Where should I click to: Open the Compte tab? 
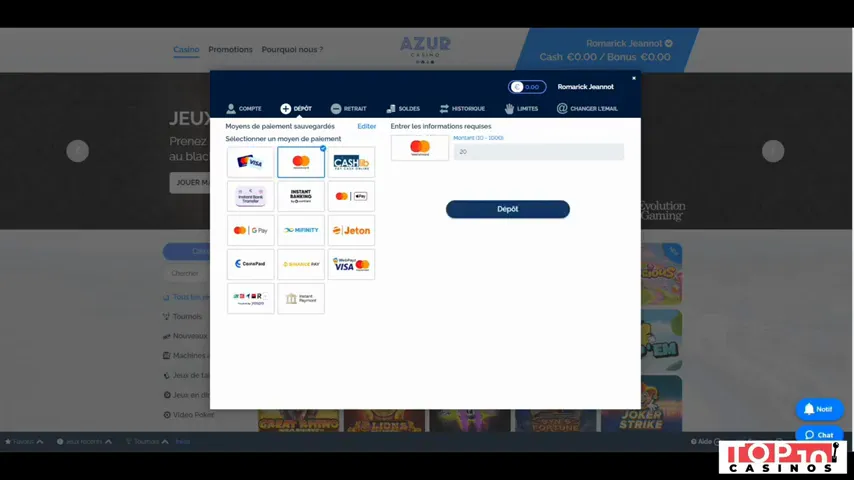[x=244, y=108]
